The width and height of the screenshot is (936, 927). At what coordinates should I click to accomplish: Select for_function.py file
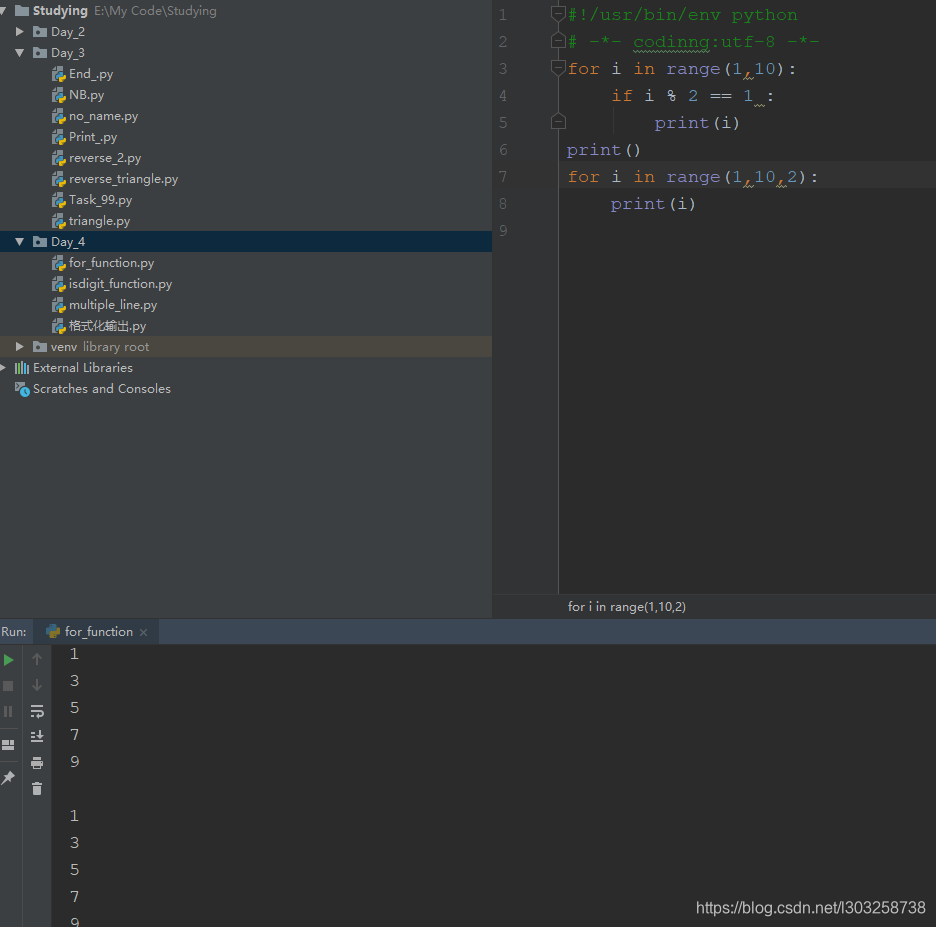coord(111,263)
